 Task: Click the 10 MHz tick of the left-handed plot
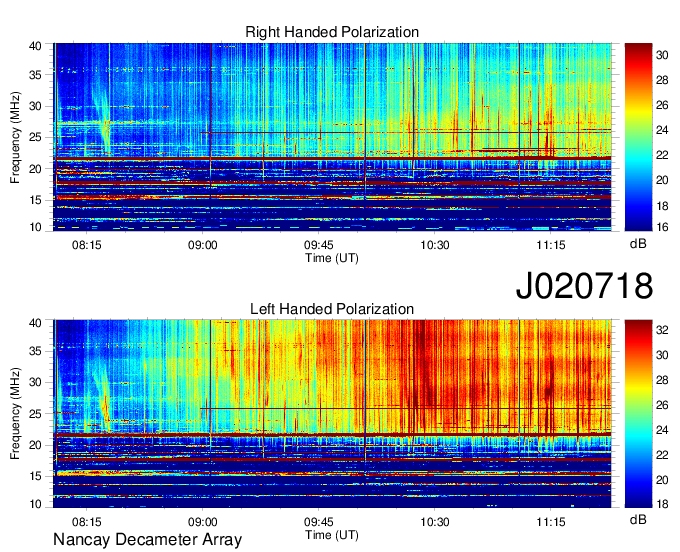35,504
